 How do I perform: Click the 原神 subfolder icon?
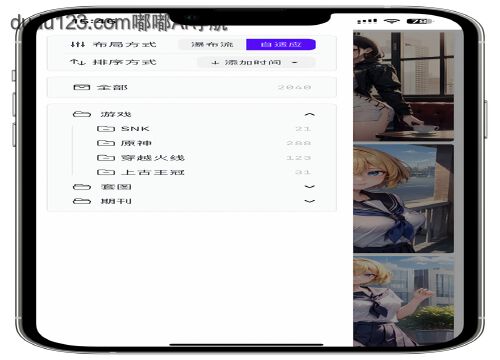[x=106, y=143]
